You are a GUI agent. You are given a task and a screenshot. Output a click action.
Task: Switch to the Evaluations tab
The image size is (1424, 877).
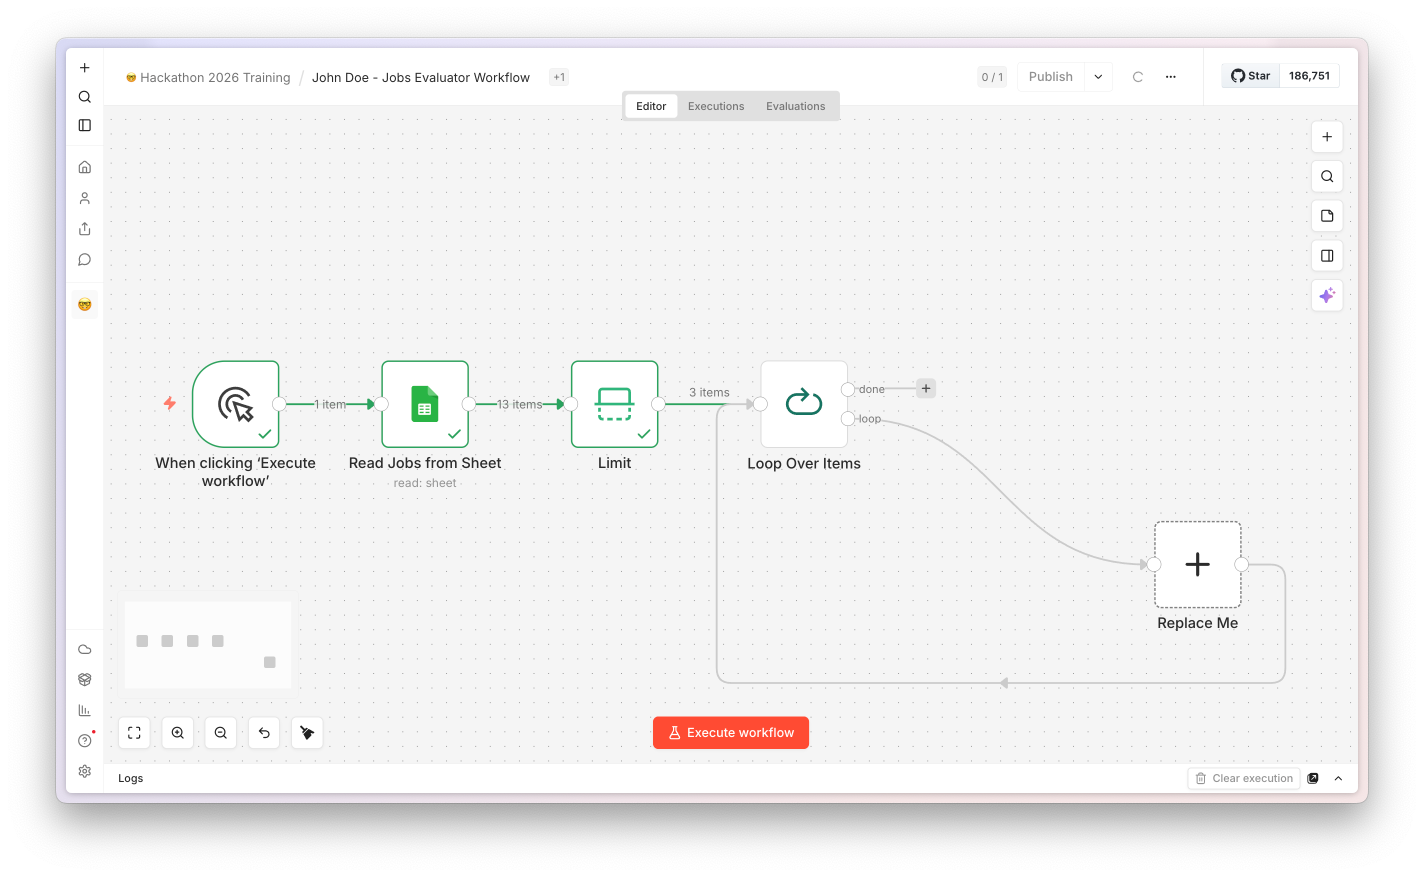pos(796,106)
